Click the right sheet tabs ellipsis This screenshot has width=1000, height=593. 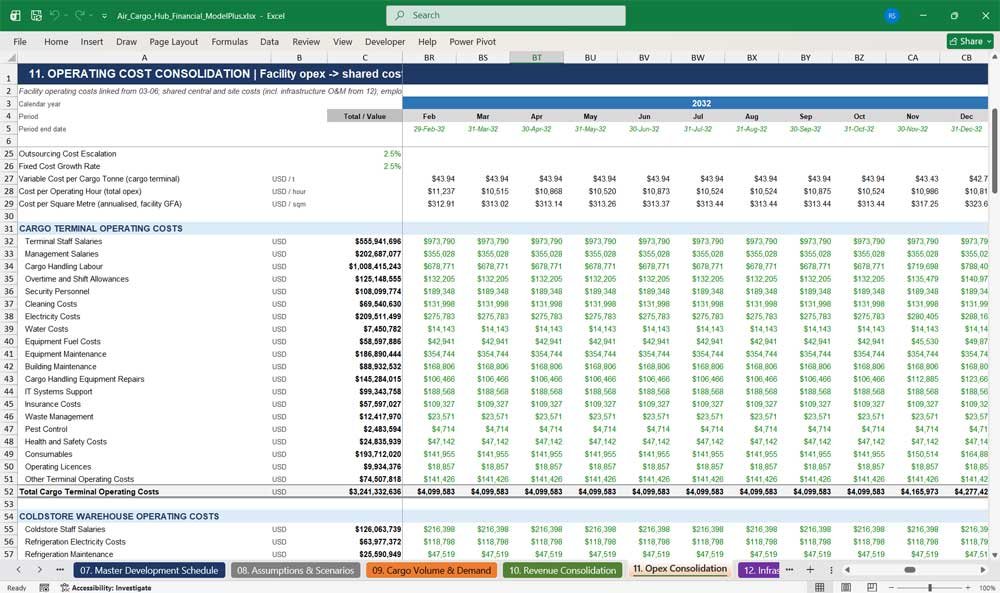pos(790,569)
